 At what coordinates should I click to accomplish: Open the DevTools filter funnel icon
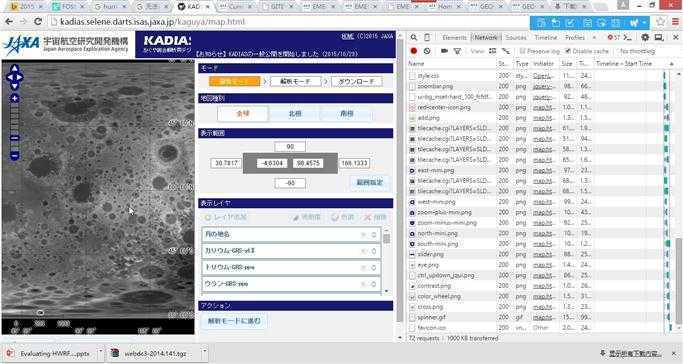click(457, 51)
